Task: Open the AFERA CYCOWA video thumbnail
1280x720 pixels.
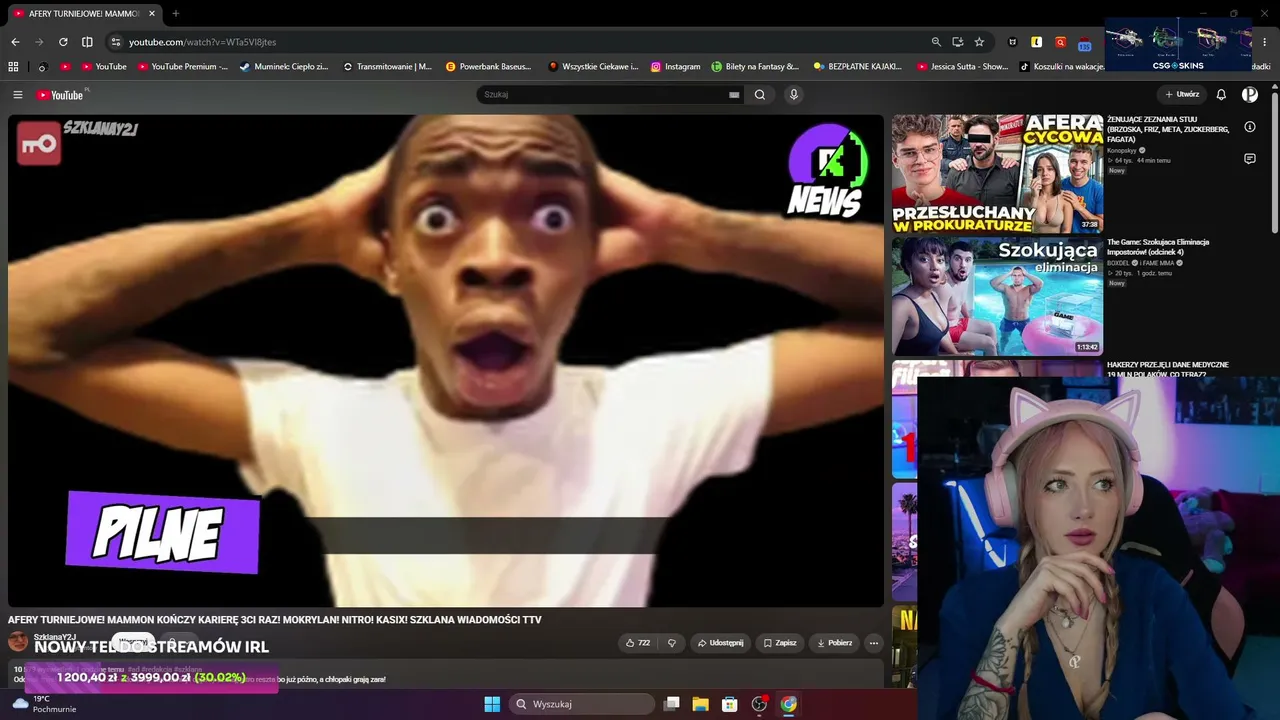Action: tap(997, 174)
